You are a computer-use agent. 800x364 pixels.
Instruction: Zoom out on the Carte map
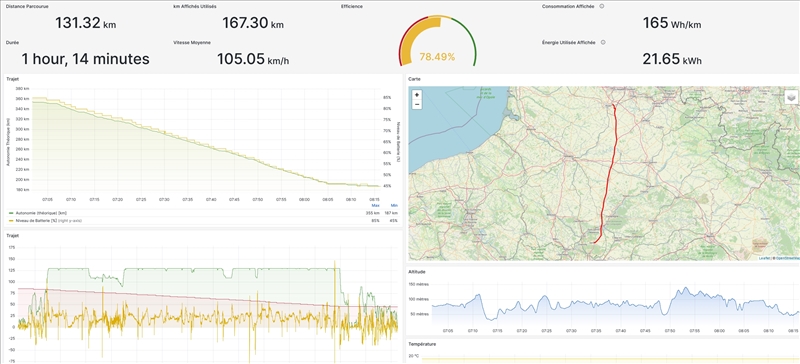(417, 105)
